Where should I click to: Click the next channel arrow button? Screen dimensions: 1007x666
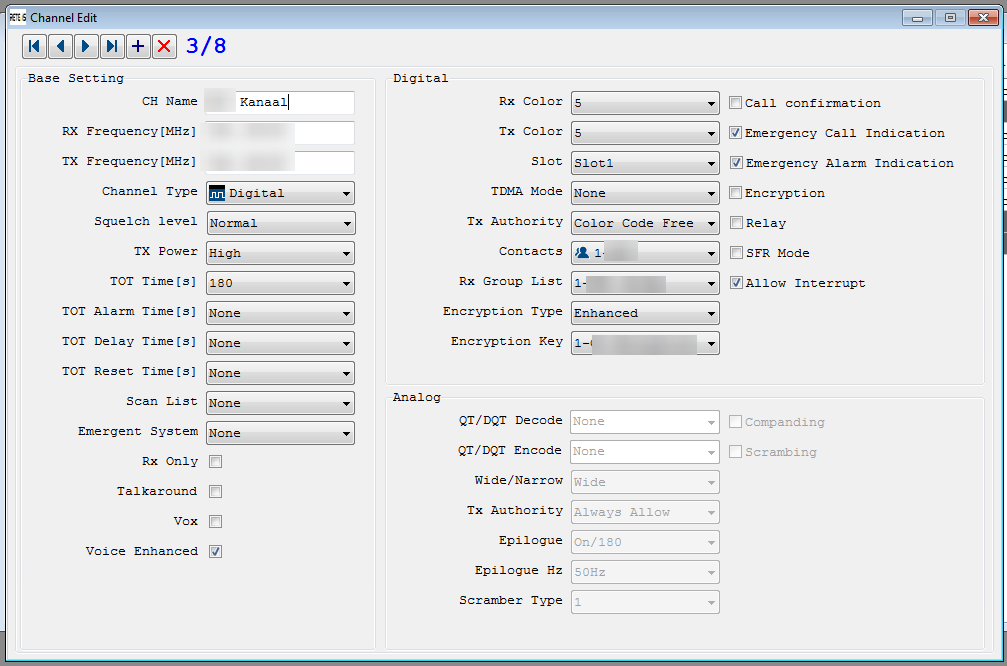coord(86,46)
